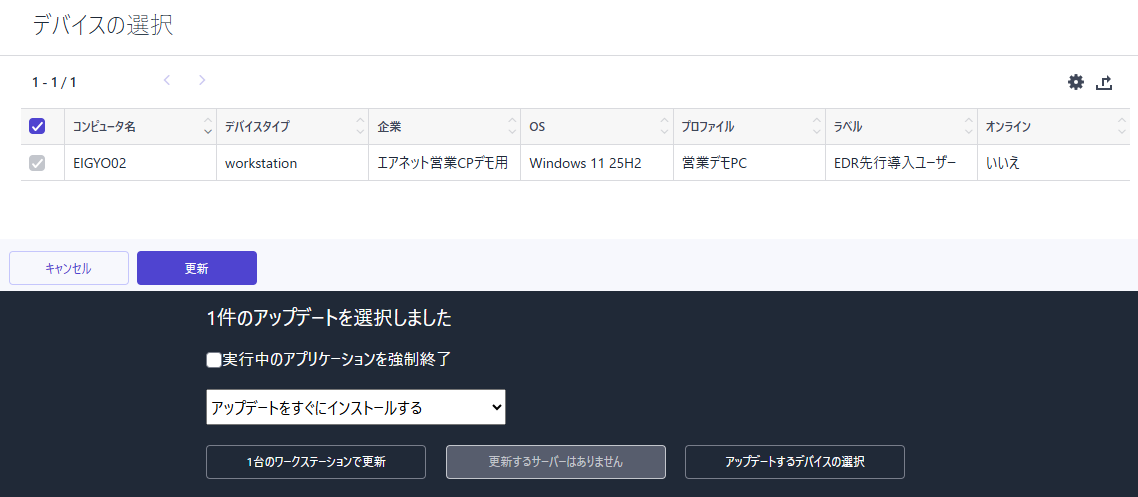The width and height of the screenshot is (1138, 497).
Task: Sort by デバイスタイプ column arrows
Action: click(x=360, y=127)
